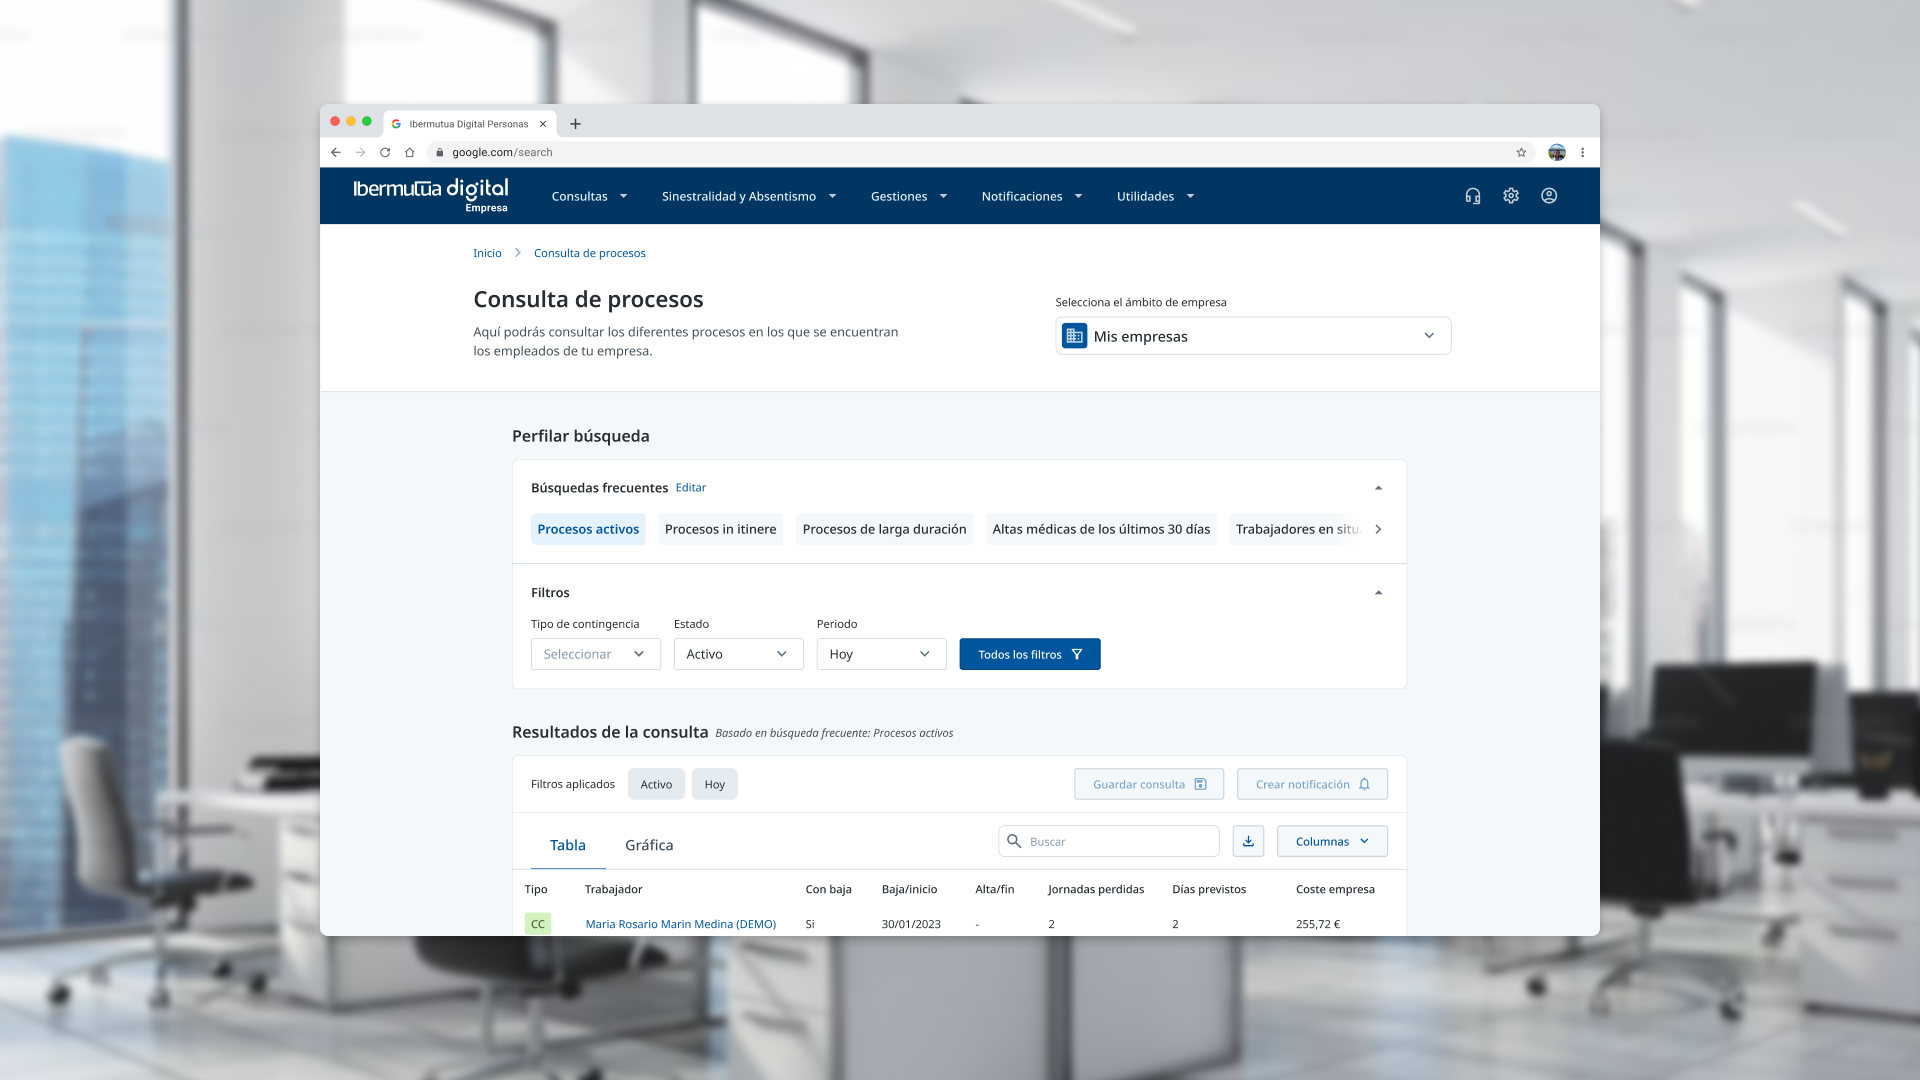This screenshot has width=1920, height=1080.
Task: Collapse the Búsquedas frecuentes section
Action: tap(1378, 488)
